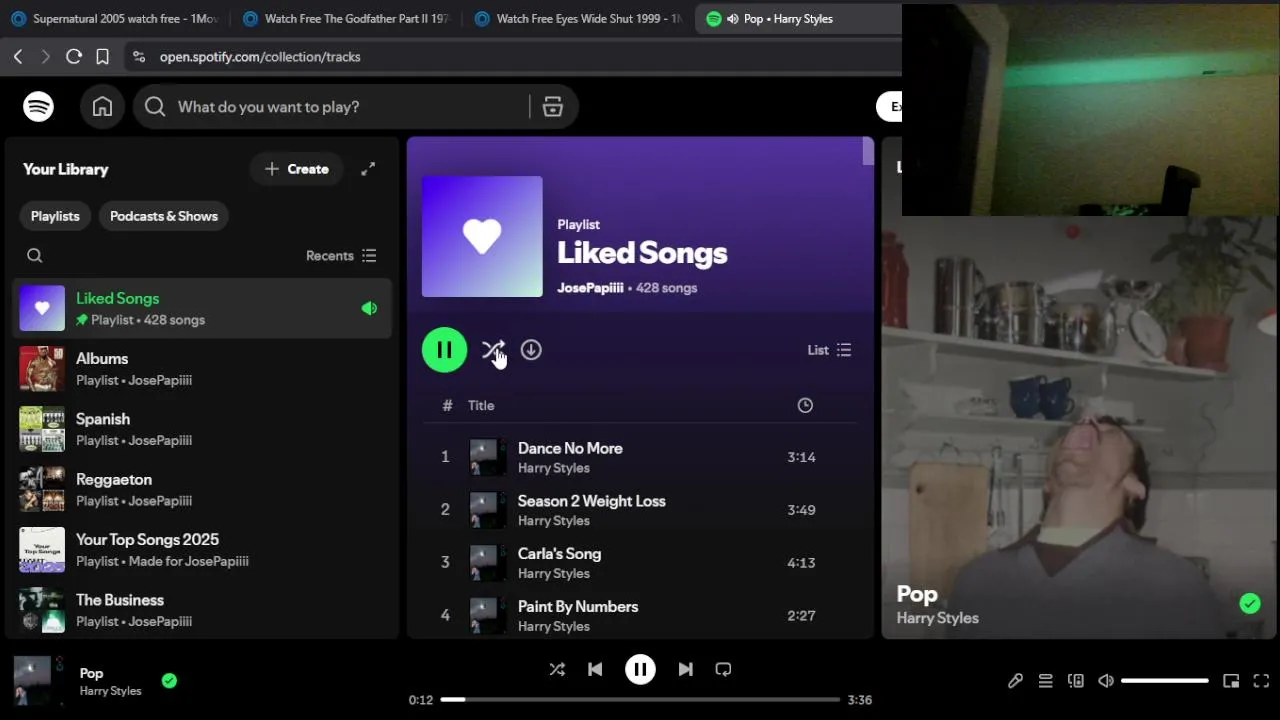The width and height of the screenshot is (1280, 720).
Task: Pause the song in the player bar
Action: tap(640, 669)
